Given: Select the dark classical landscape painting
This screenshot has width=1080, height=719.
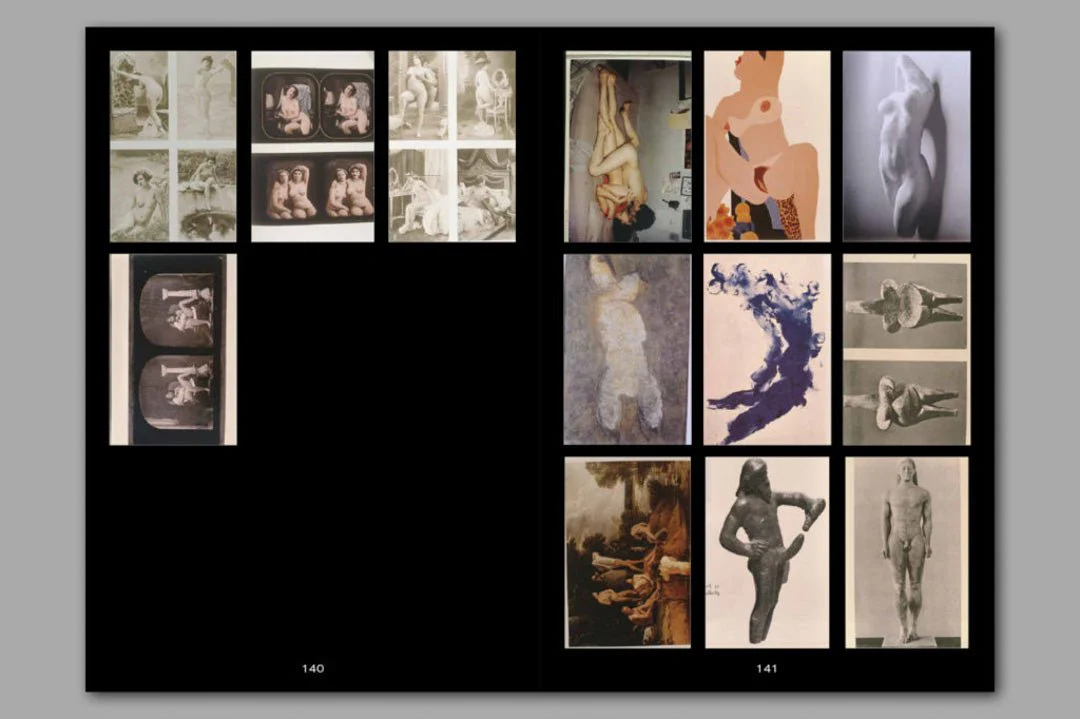Looking at the screenshot, I should click(627, 552).
